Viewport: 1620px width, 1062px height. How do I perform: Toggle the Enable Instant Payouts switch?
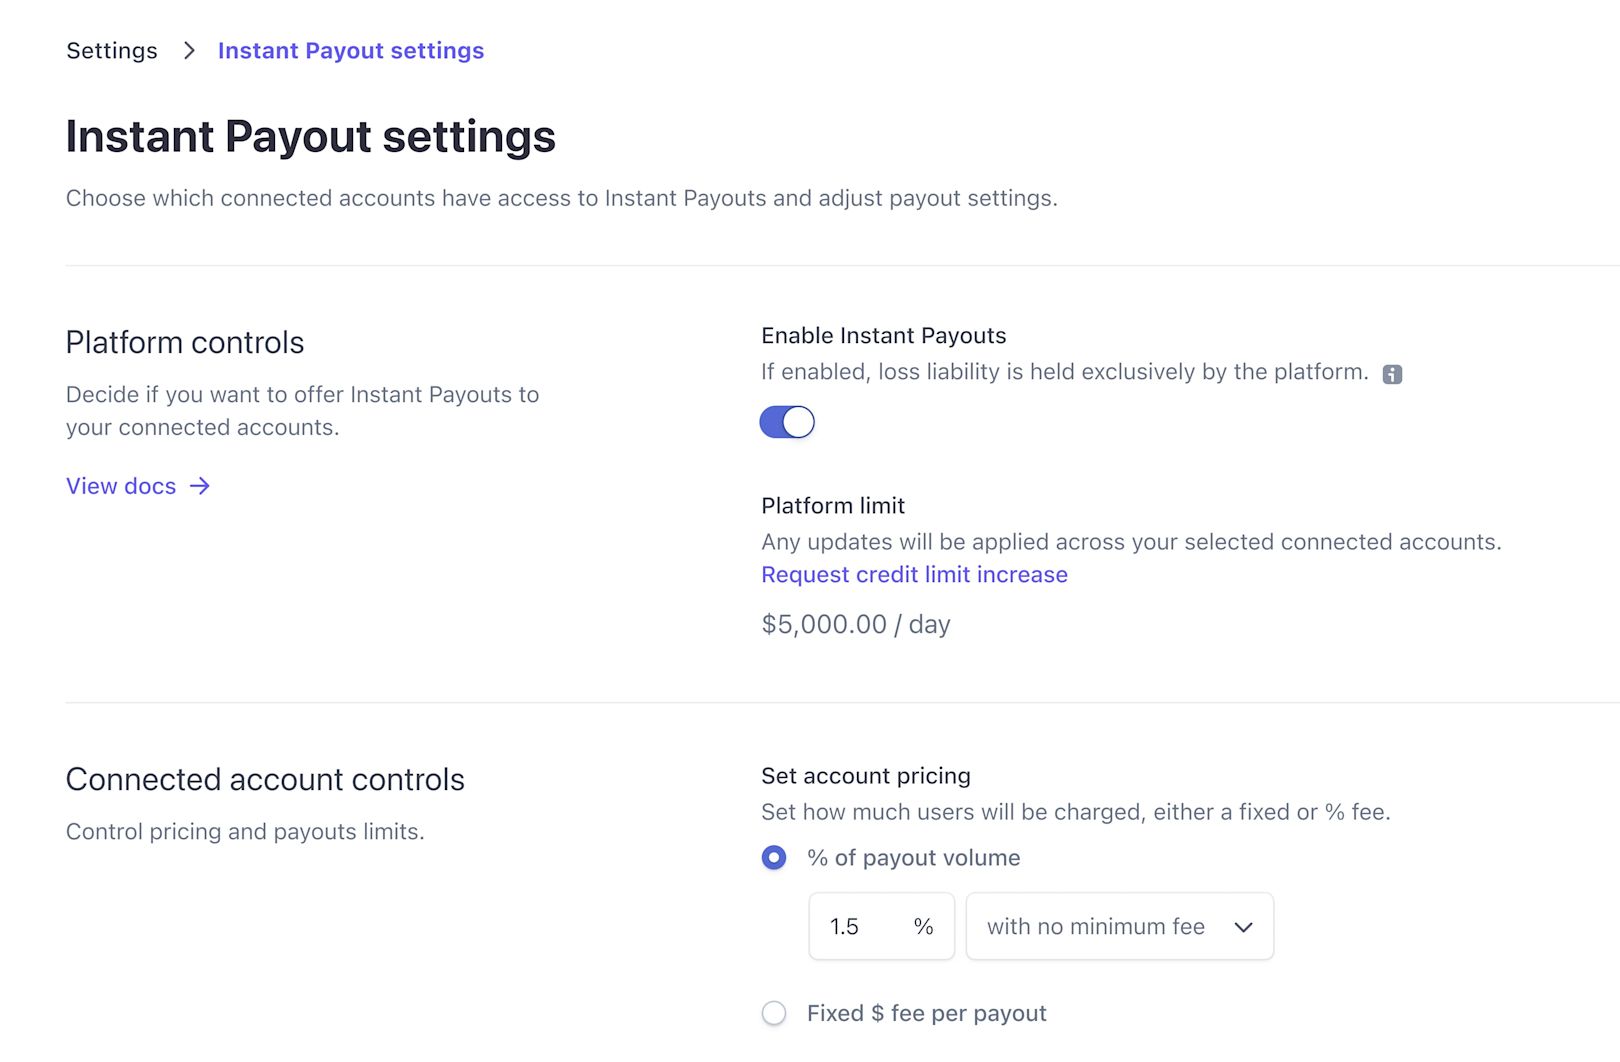[787, 422]
